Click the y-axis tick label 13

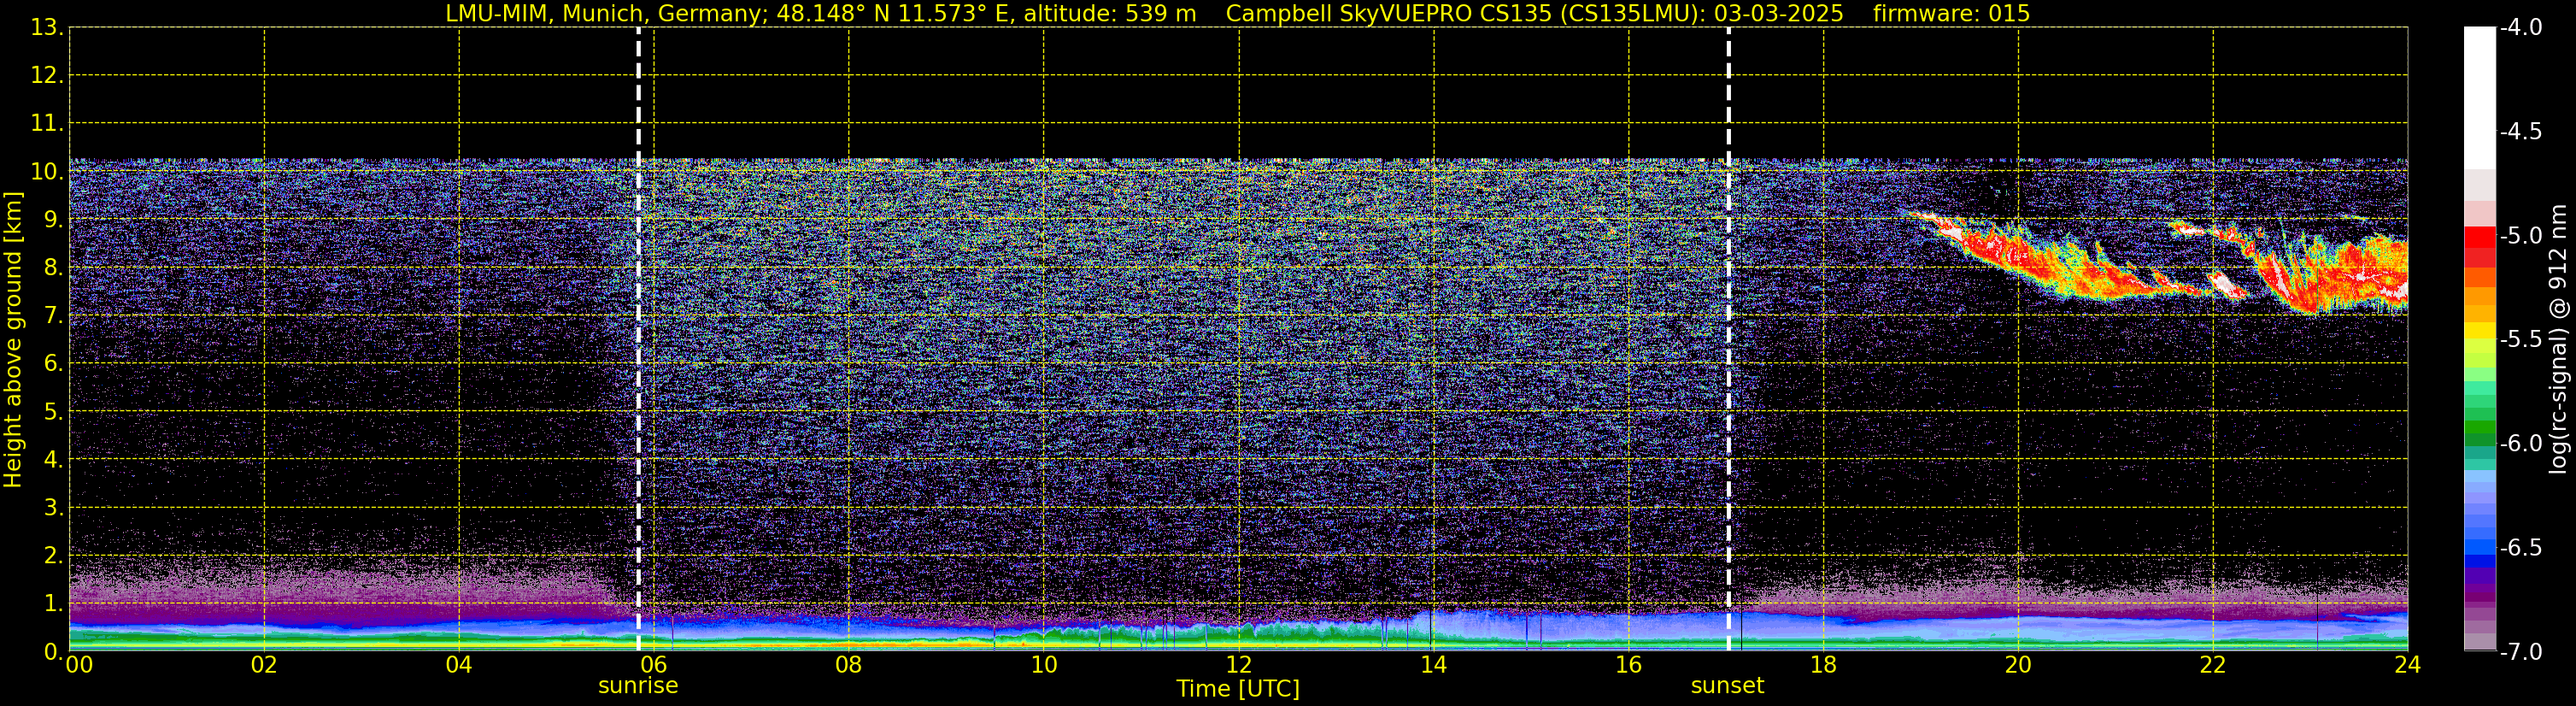[45, 28]
